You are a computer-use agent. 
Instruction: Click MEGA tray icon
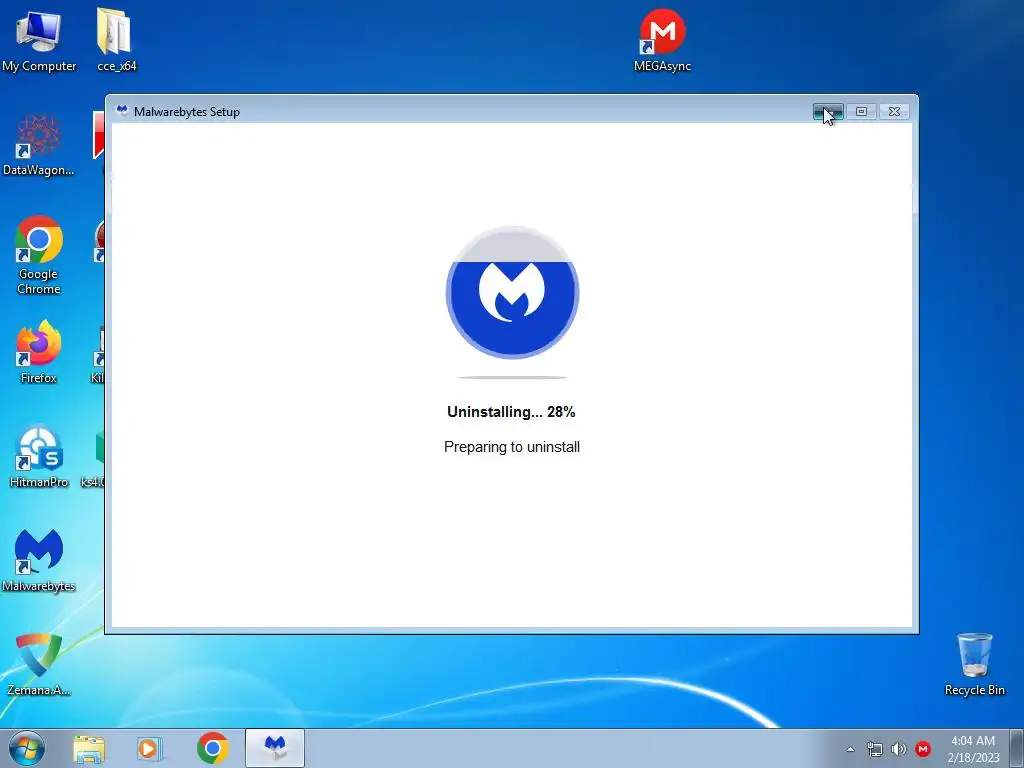tap(923, 749)
